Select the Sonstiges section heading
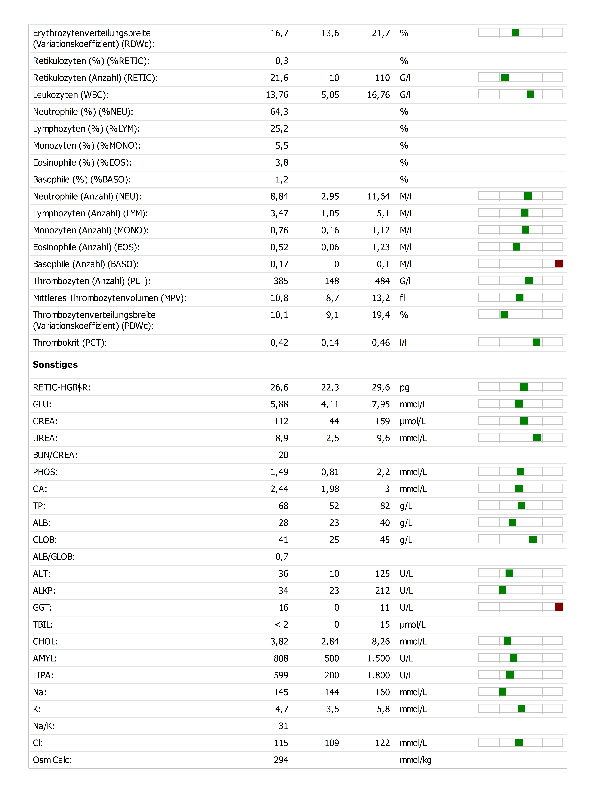 click(x=55, y=364)
